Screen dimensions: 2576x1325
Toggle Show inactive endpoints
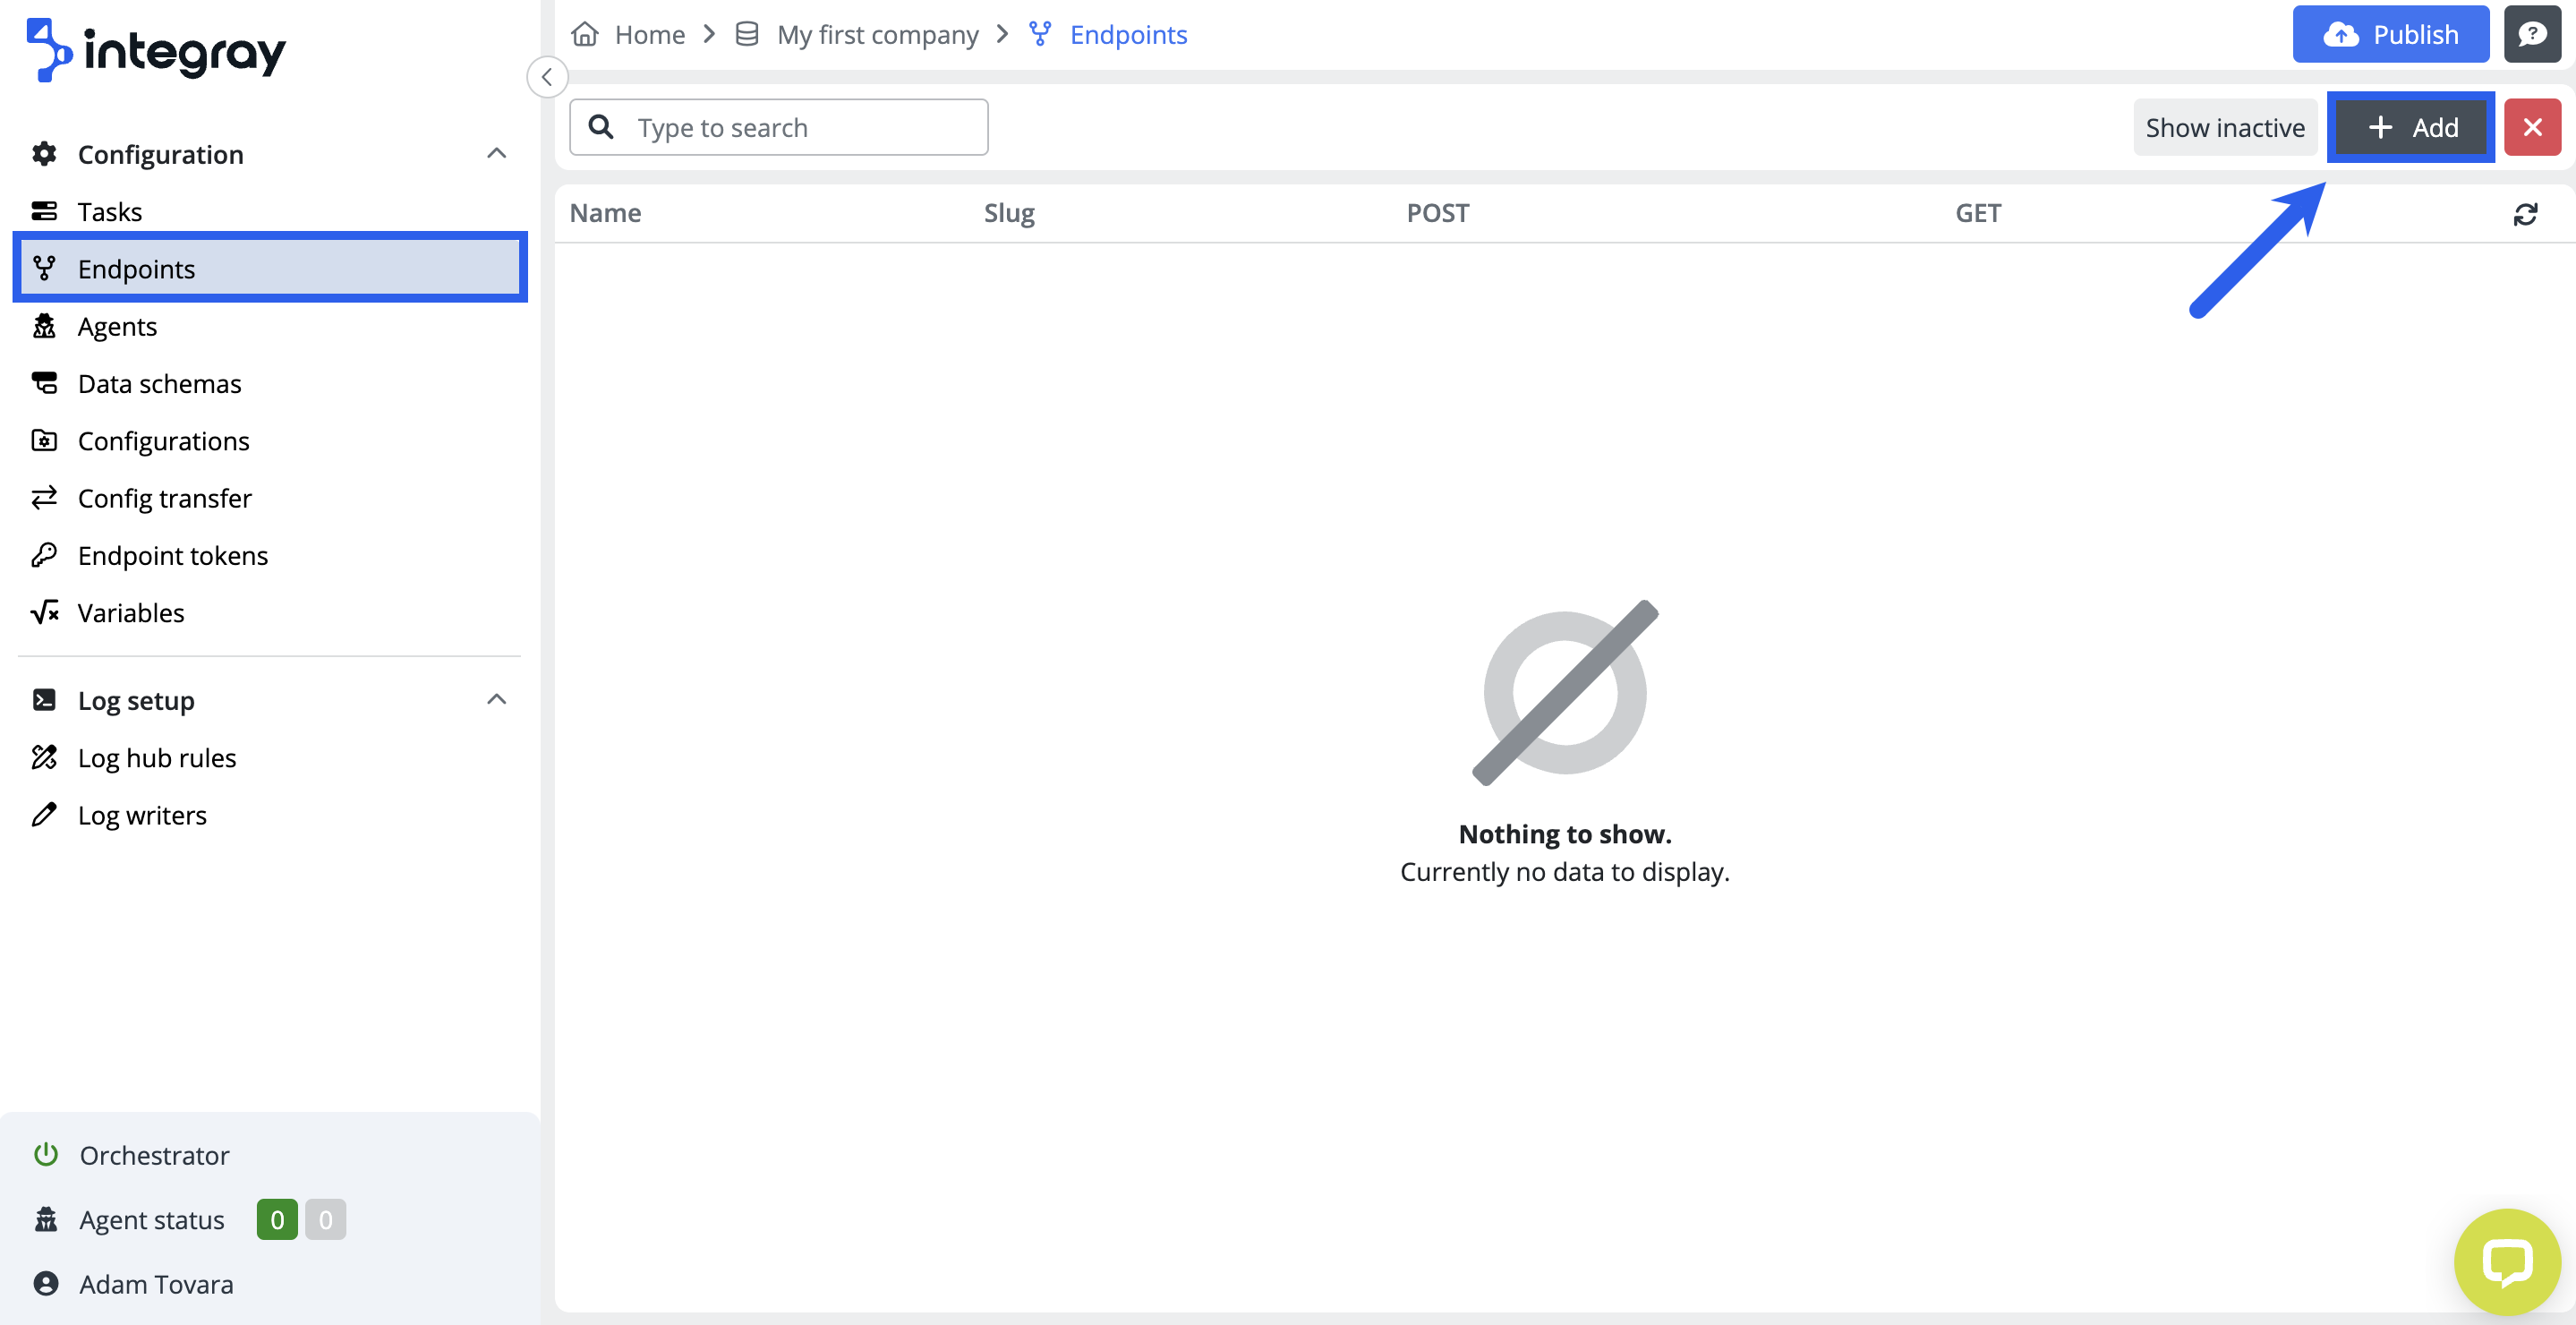point(2224,127)
